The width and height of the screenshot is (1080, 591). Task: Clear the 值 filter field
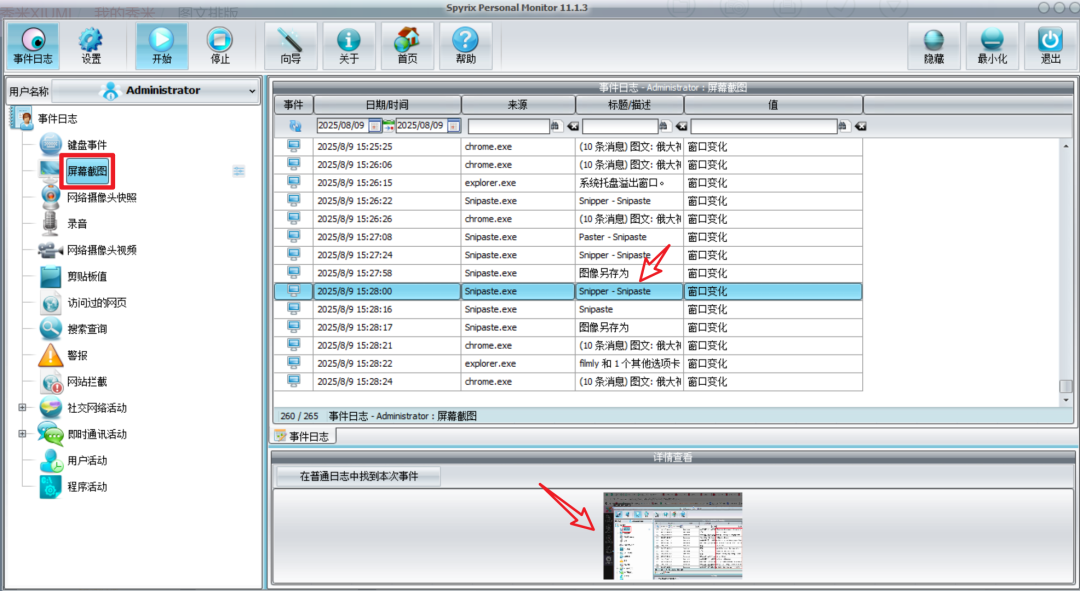point(860,126)
